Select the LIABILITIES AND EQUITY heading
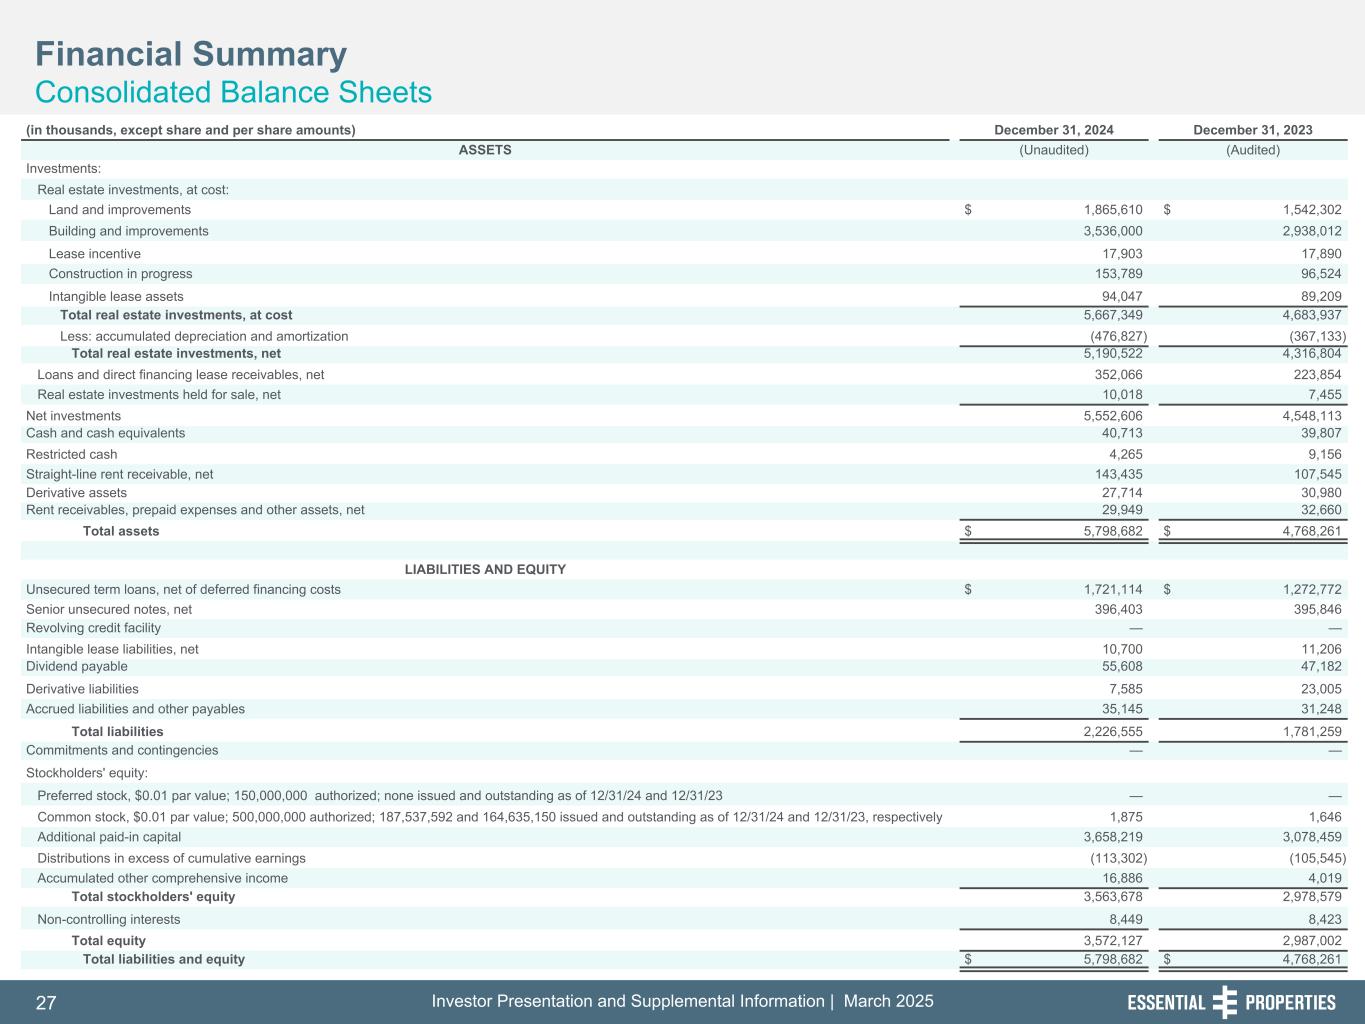This screenshot has width=1365, height=1024. pyautogui.click(x=485, y=569)
